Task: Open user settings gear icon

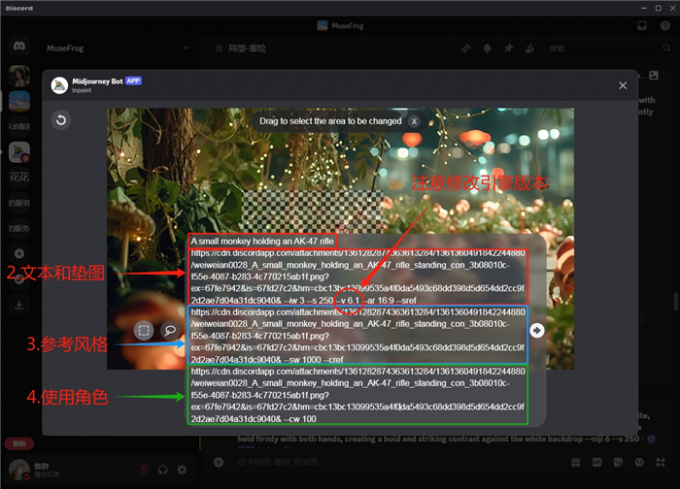Action: [x=182, y=469]
